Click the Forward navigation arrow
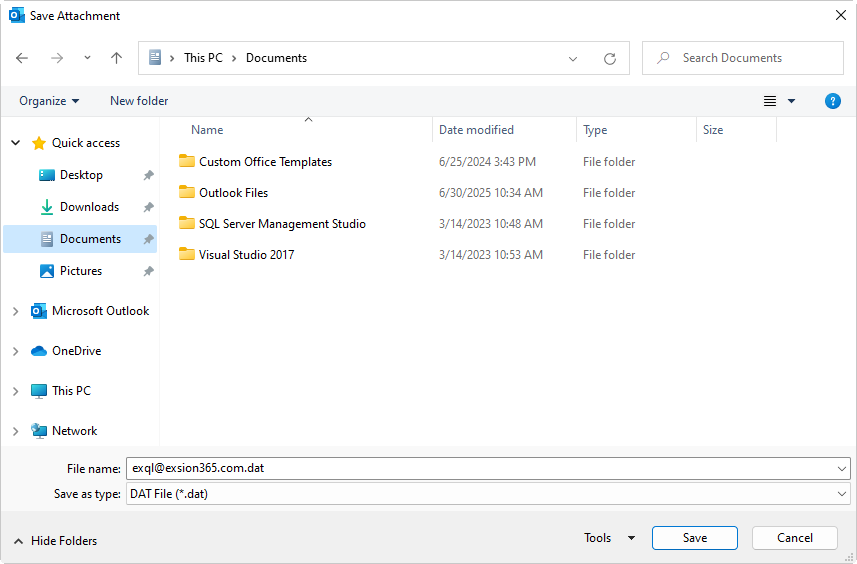 57,58
